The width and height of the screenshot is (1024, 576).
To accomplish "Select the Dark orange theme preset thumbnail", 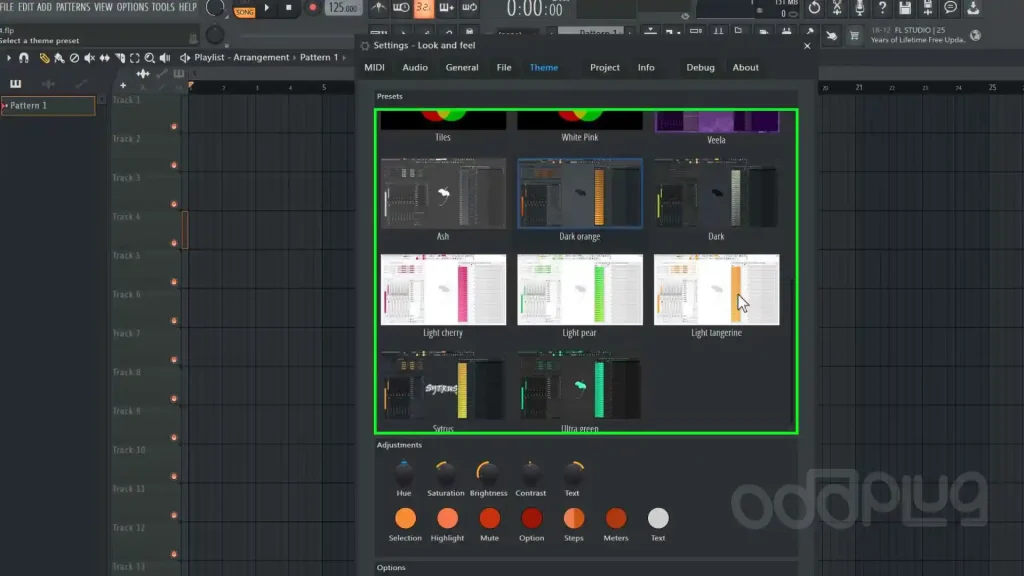I will pyautogui.click(x=580, y=193).
